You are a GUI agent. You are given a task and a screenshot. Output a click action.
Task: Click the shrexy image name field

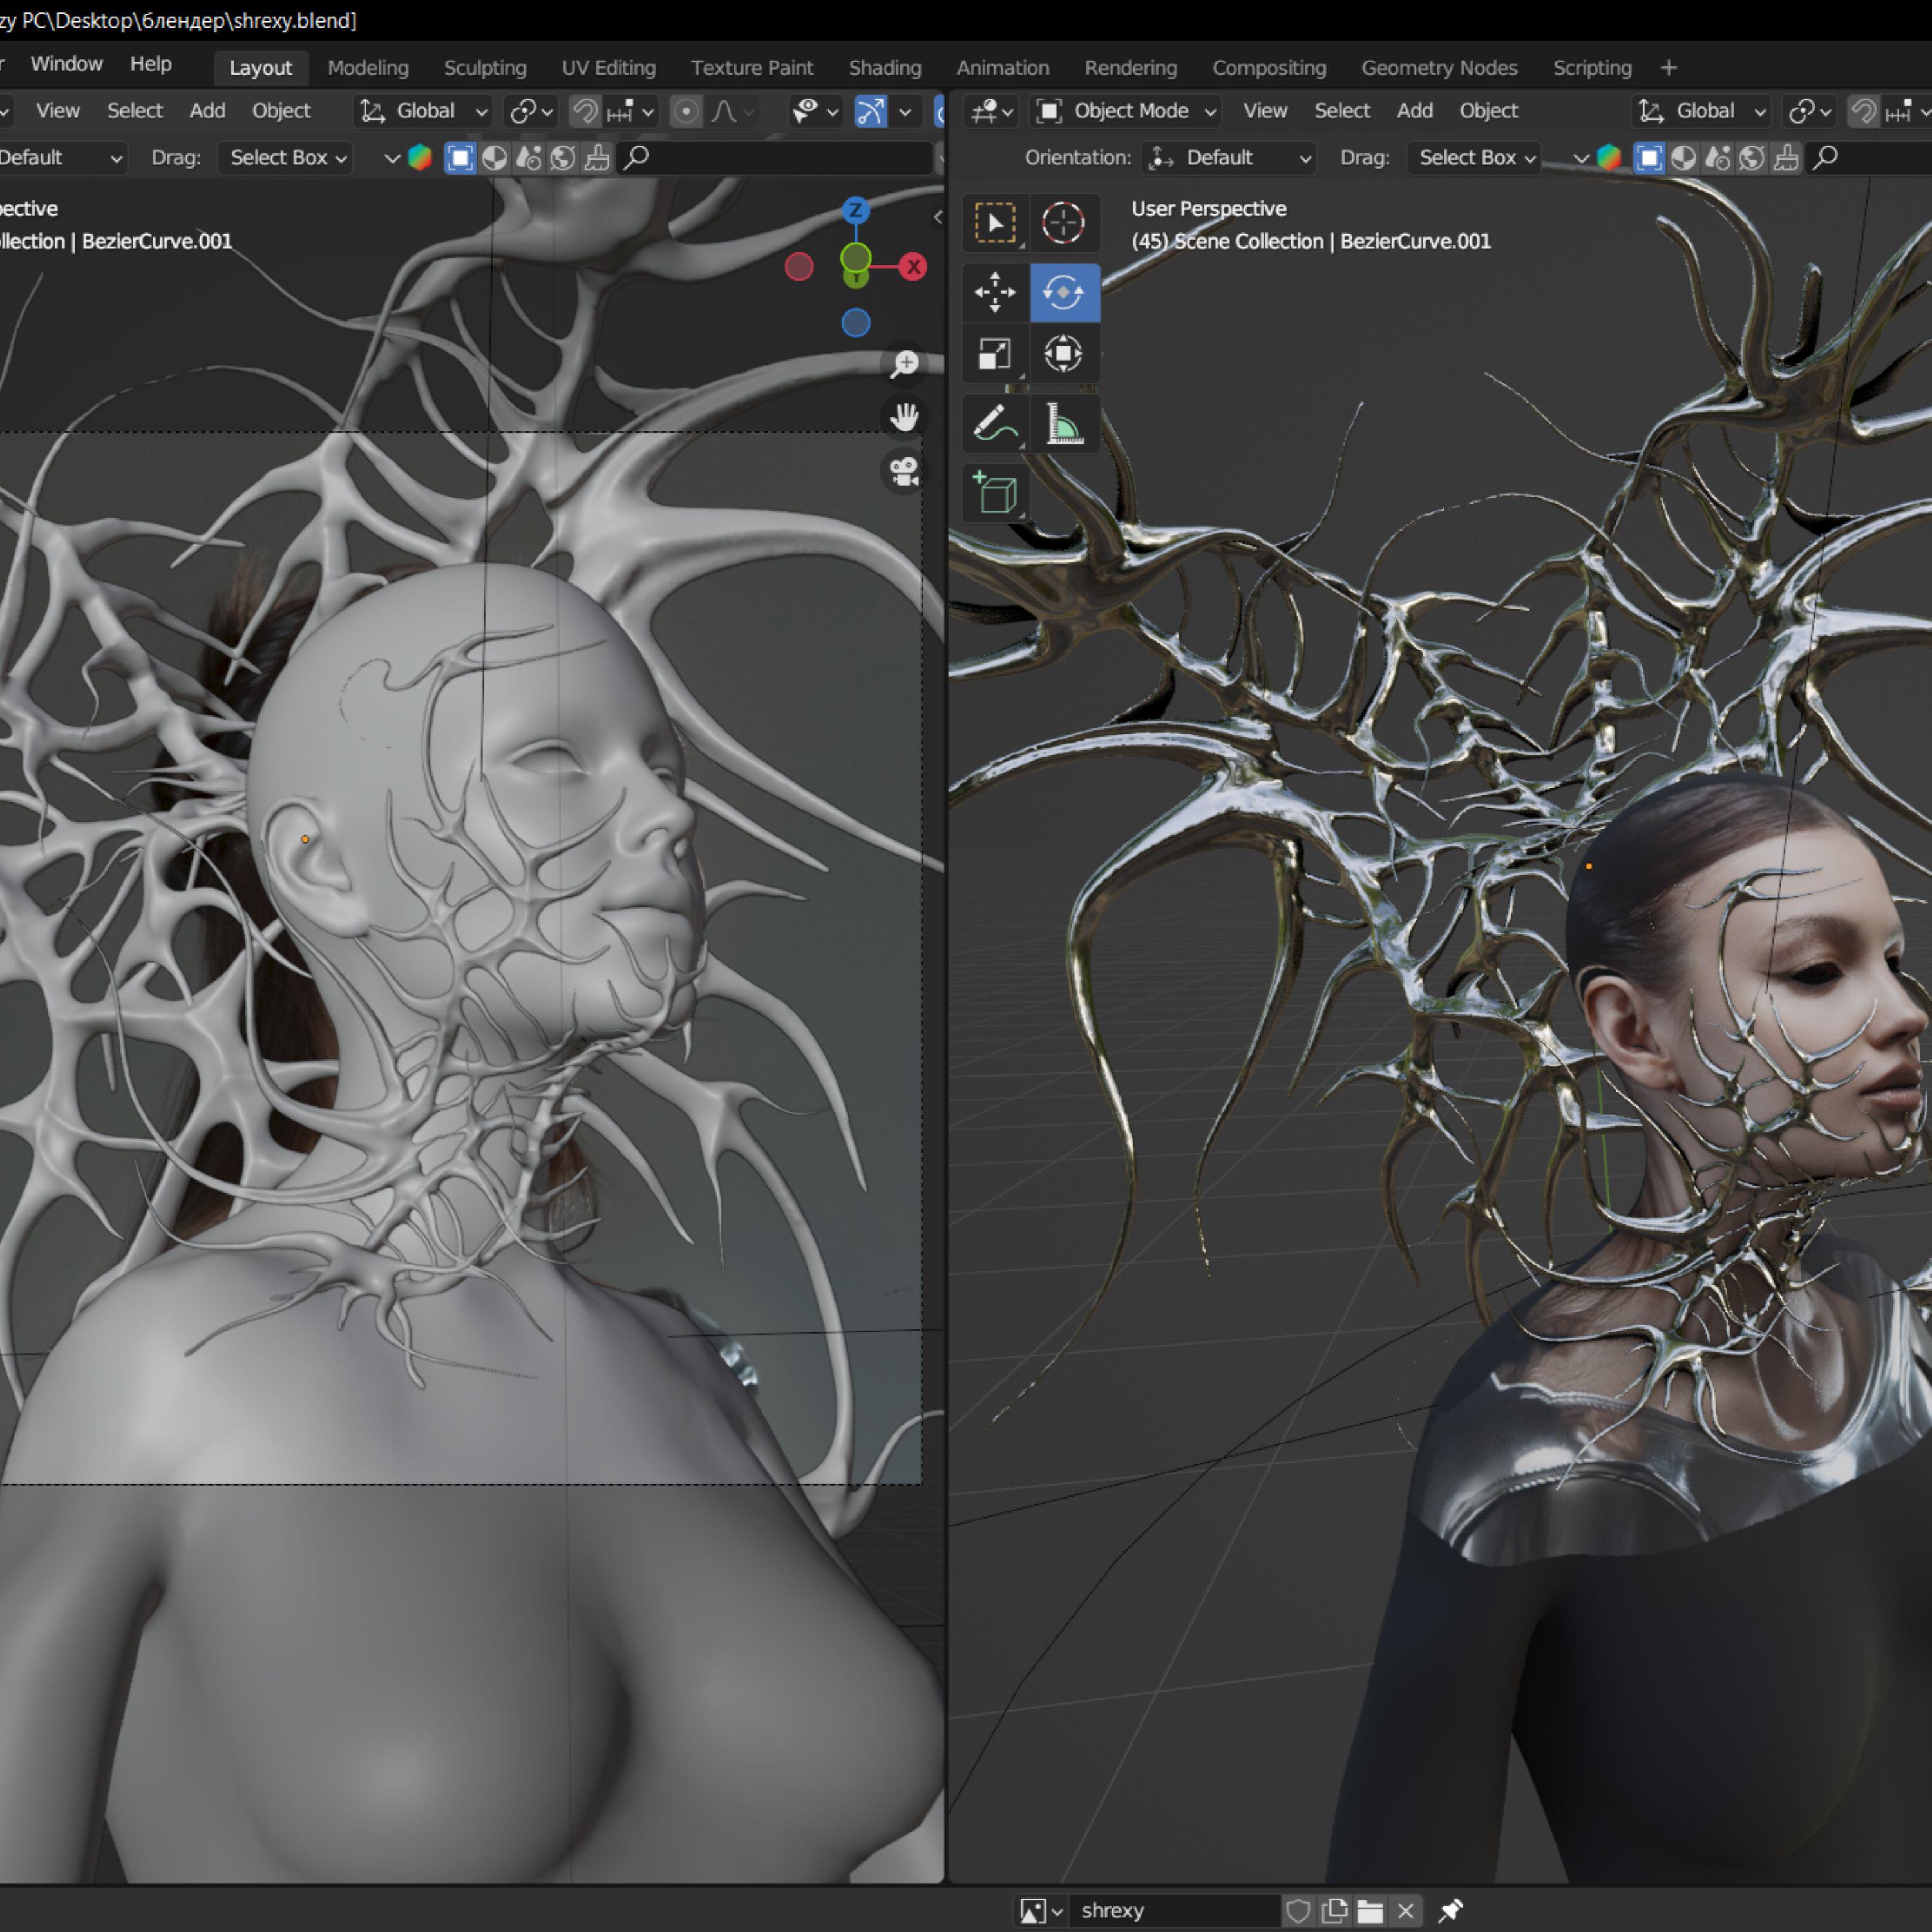pos(1174,1911)
